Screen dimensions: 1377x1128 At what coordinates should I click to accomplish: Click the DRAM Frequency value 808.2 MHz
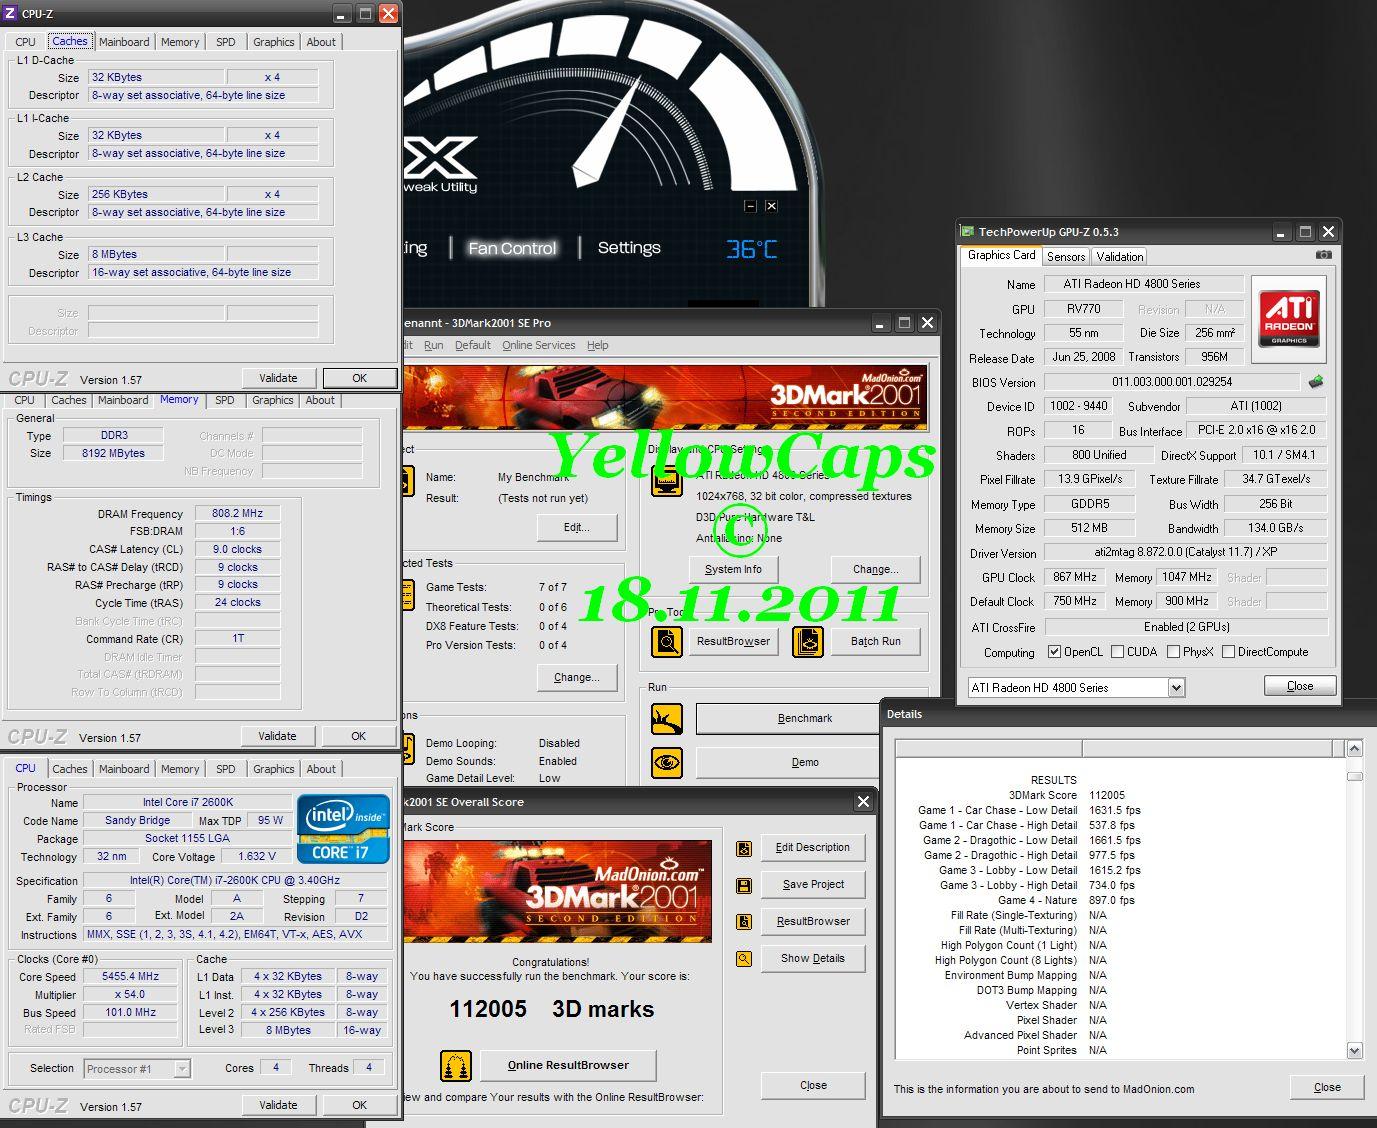[237, 514]
